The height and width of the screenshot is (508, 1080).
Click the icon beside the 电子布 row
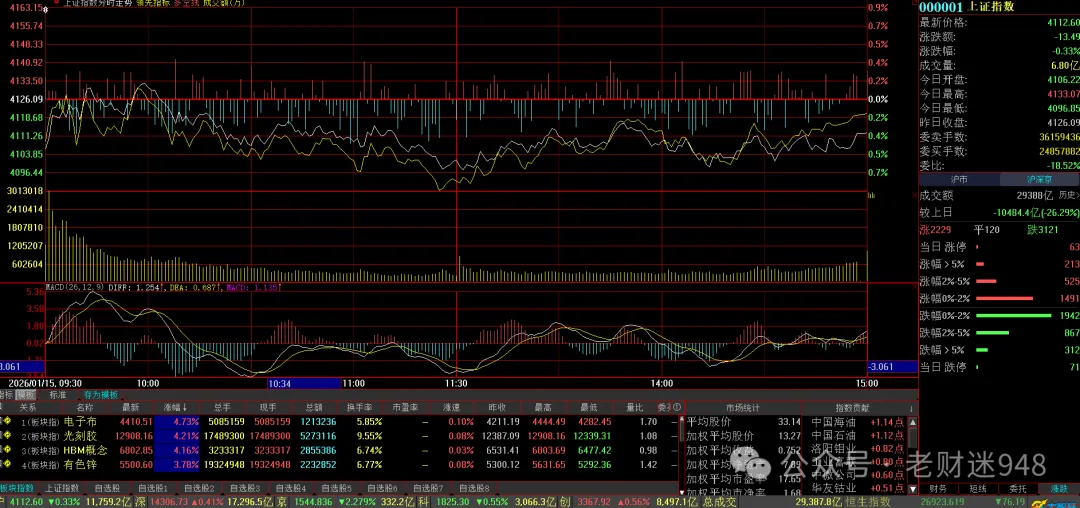coord(5,422)
